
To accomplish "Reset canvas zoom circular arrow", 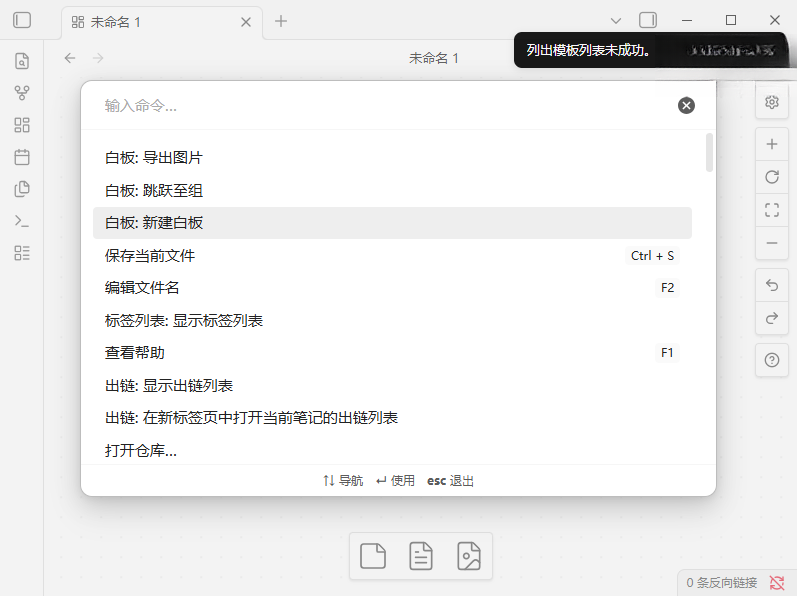I will [x=772, y=177].
